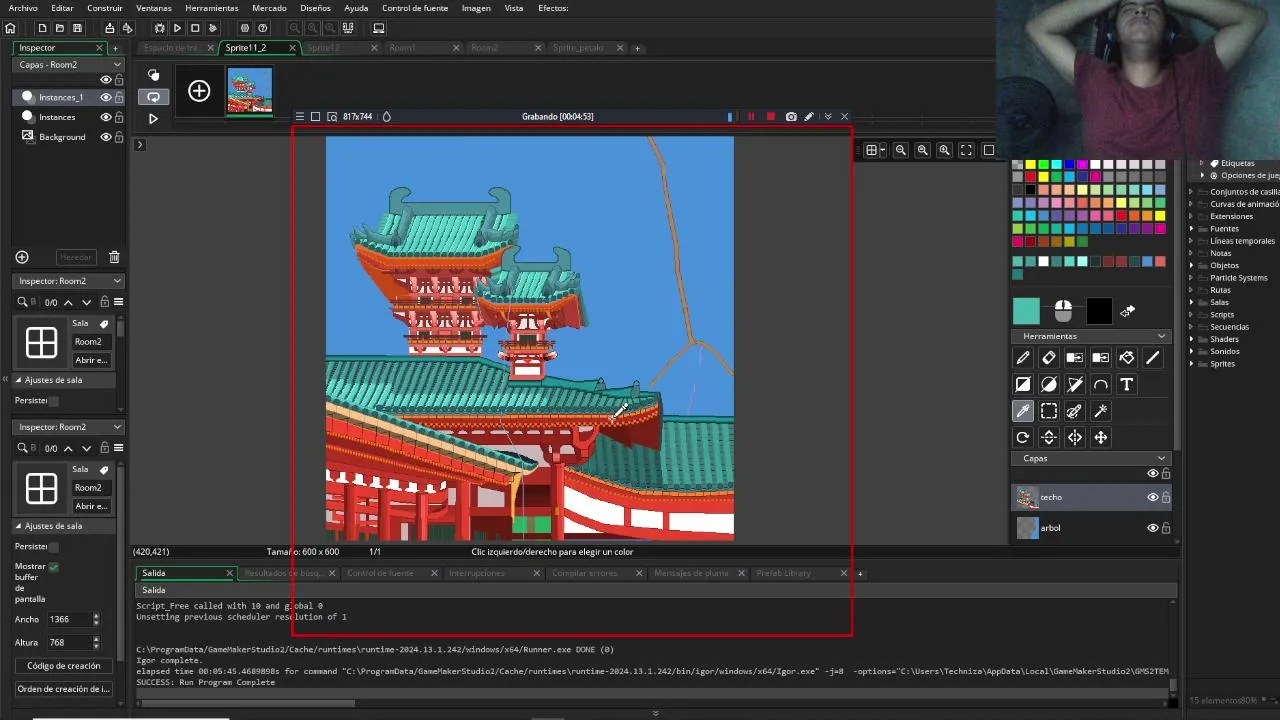Hide the Instances_1 layer
Image resolution: width=1280 pixels, height=720 pixels.
point(105,97)
